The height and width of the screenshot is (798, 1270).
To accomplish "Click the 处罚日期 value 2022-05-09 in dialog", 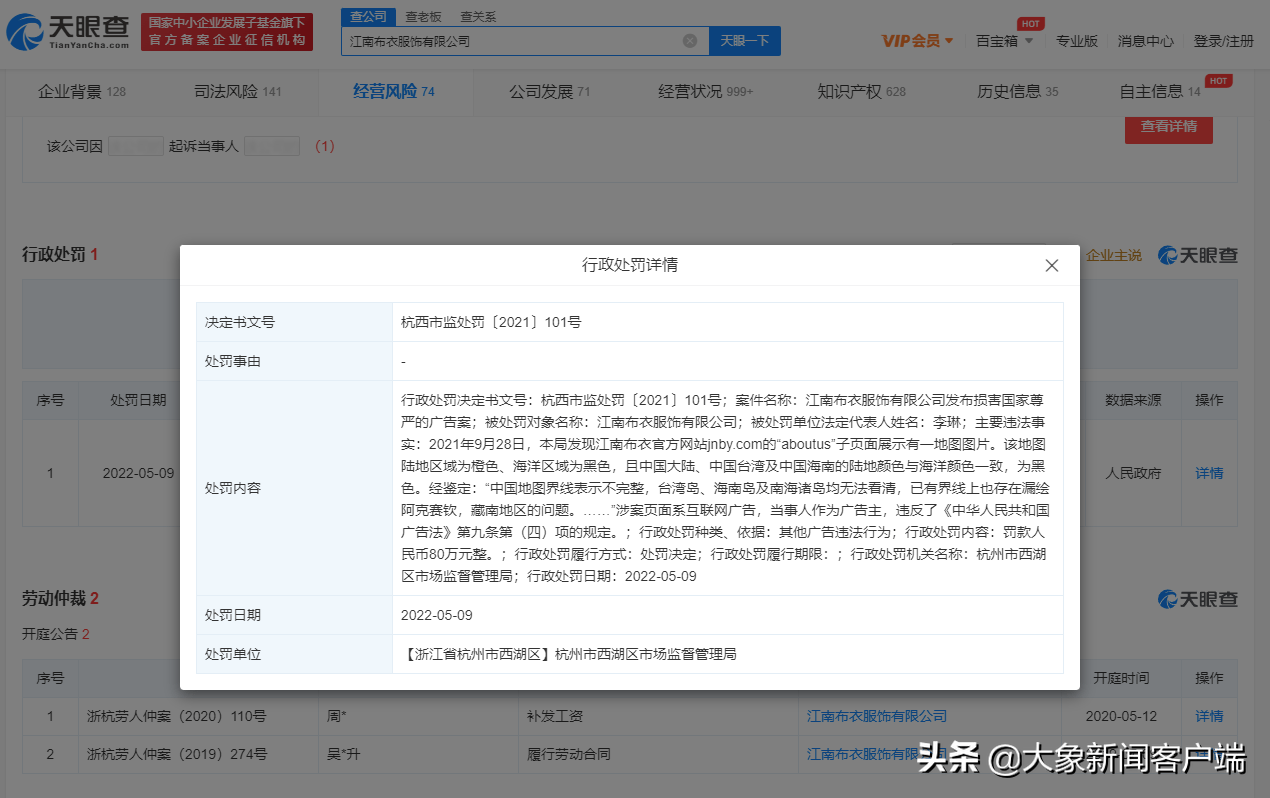I will point(437,615).
